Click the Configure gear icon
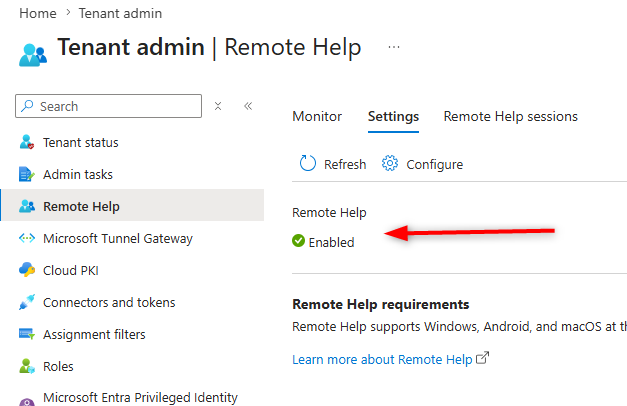The width and height of the screenshot is (627, 406). [x=390, y=163]
